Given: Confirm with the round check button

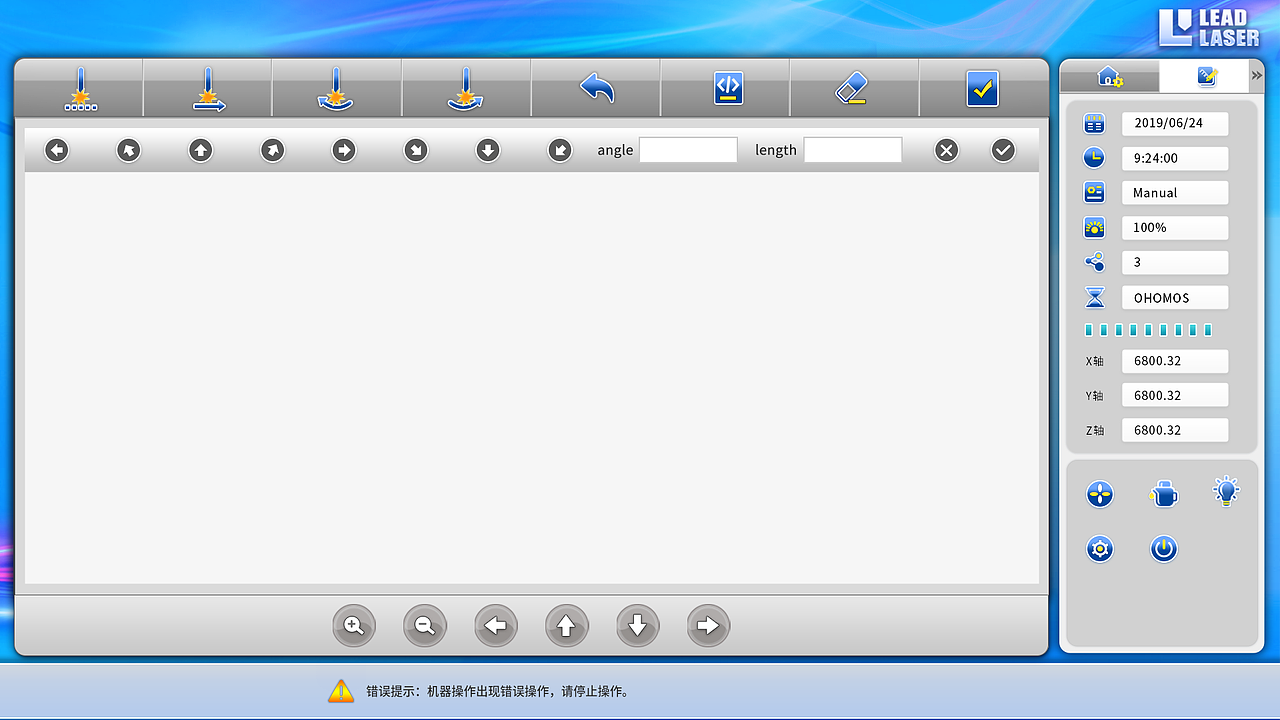Looking at the screenshot, I should pyautogui.click(x=1003, y=150).
